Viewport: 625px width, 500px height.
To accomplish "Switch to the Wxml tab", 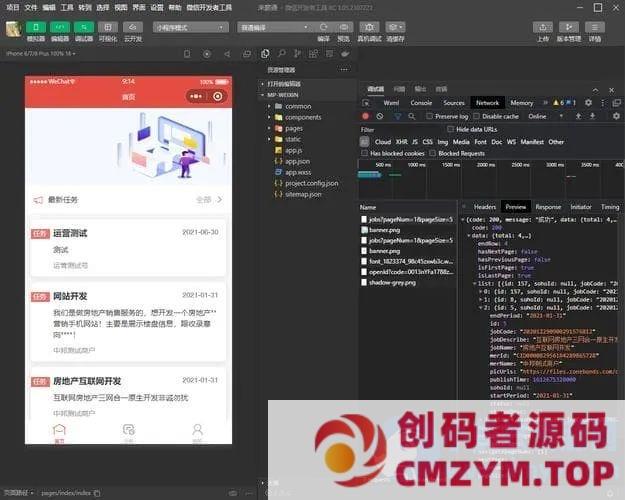I will click(x=391, y=103).
